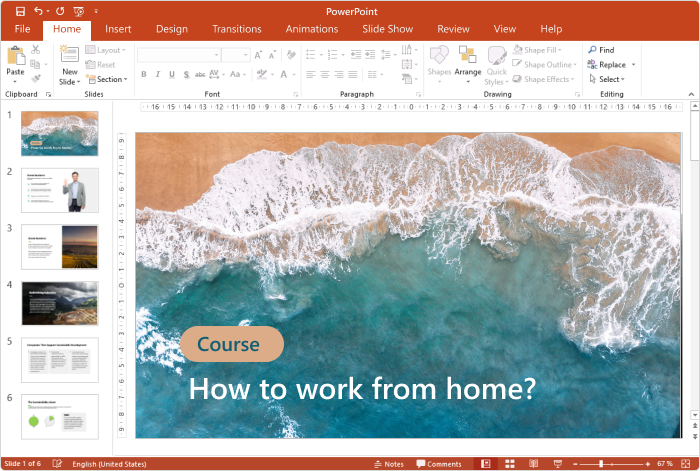
Task: Collapse the ribbon with the chevron
Action: [x=691, y=94]
